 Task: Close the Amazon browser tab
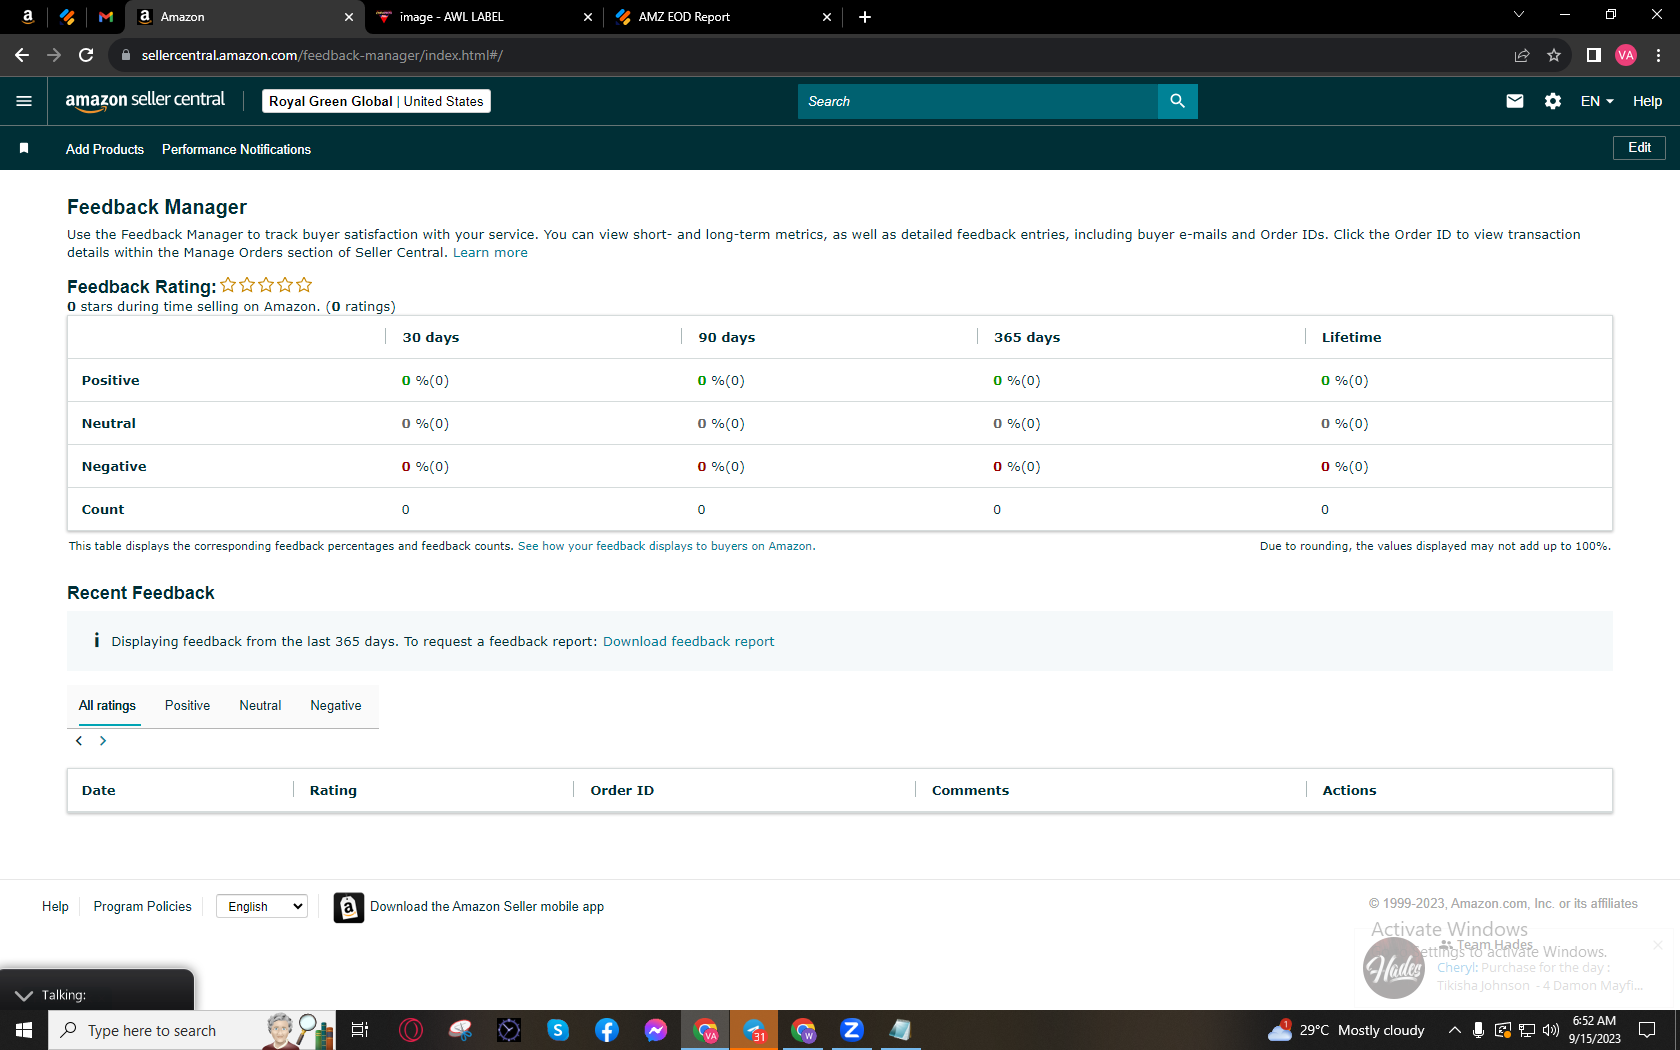click(x=348, y=17)
